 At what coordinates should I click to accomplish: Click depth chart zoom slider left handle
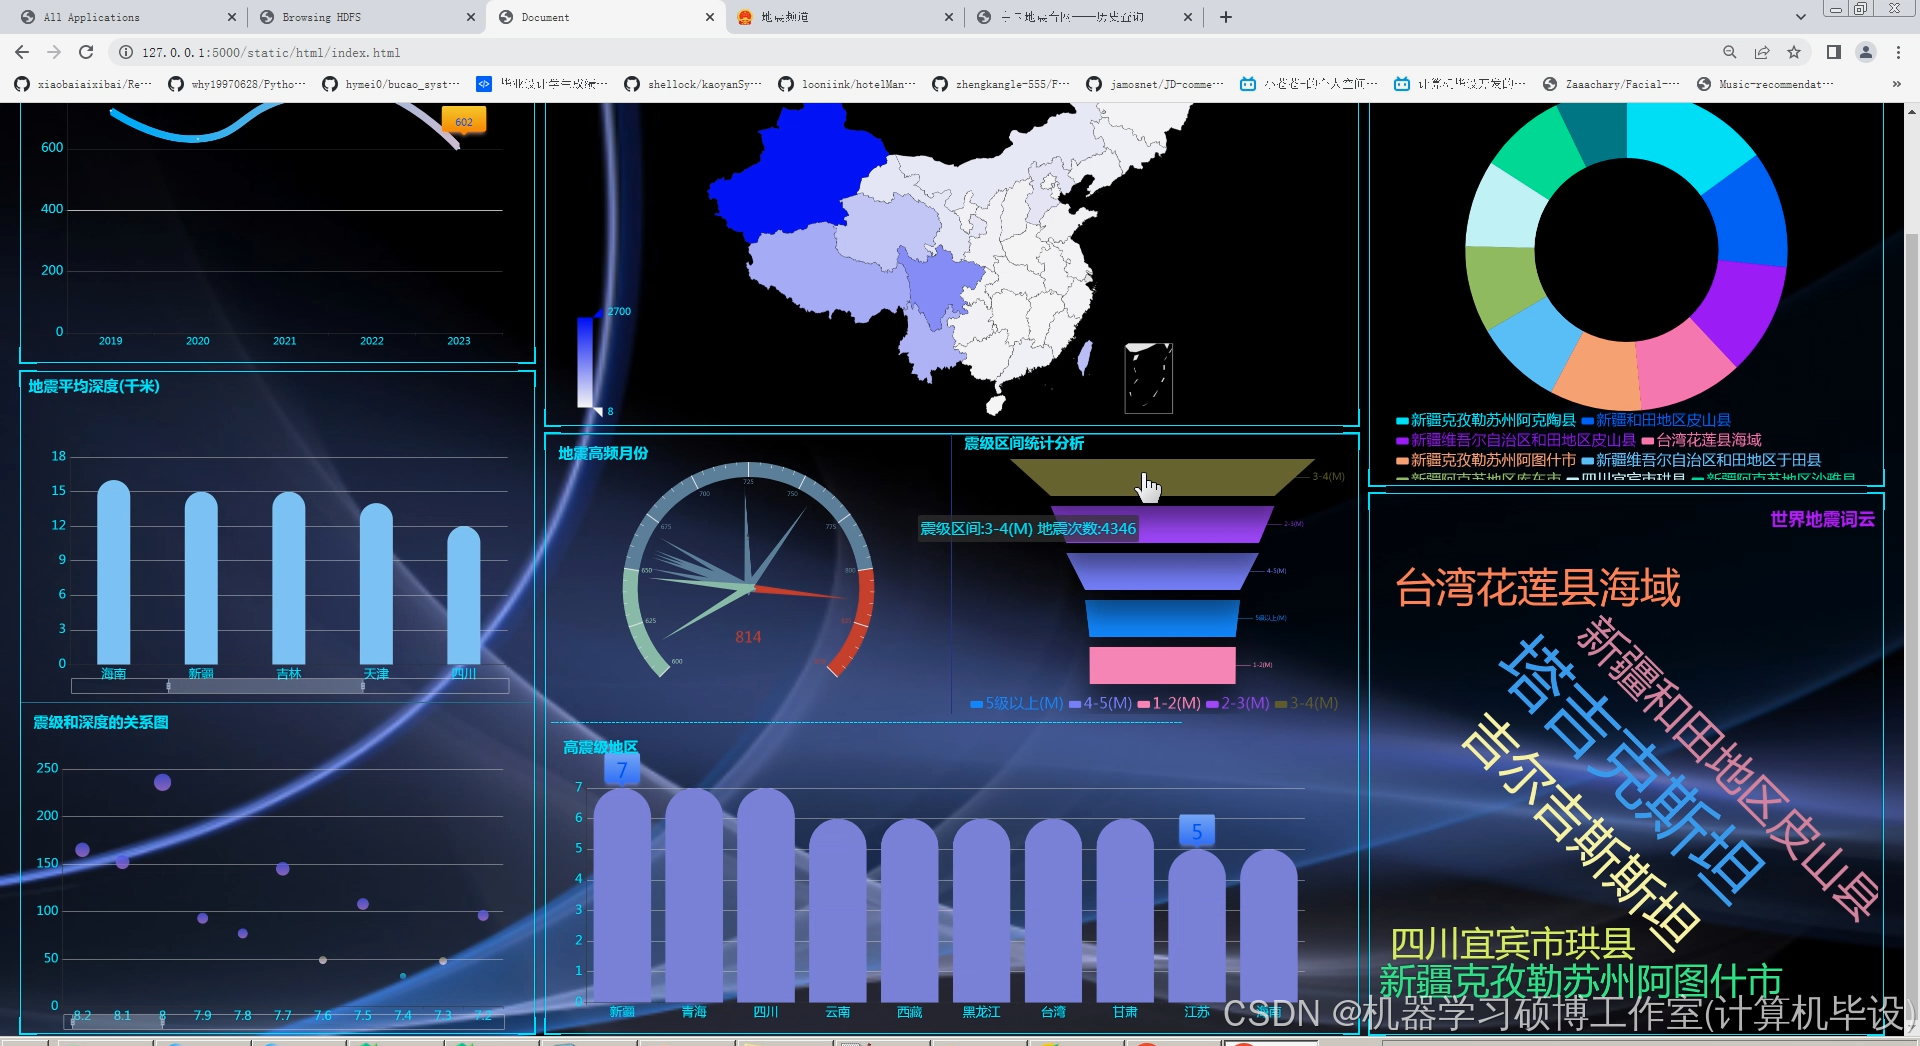point(168,686)
